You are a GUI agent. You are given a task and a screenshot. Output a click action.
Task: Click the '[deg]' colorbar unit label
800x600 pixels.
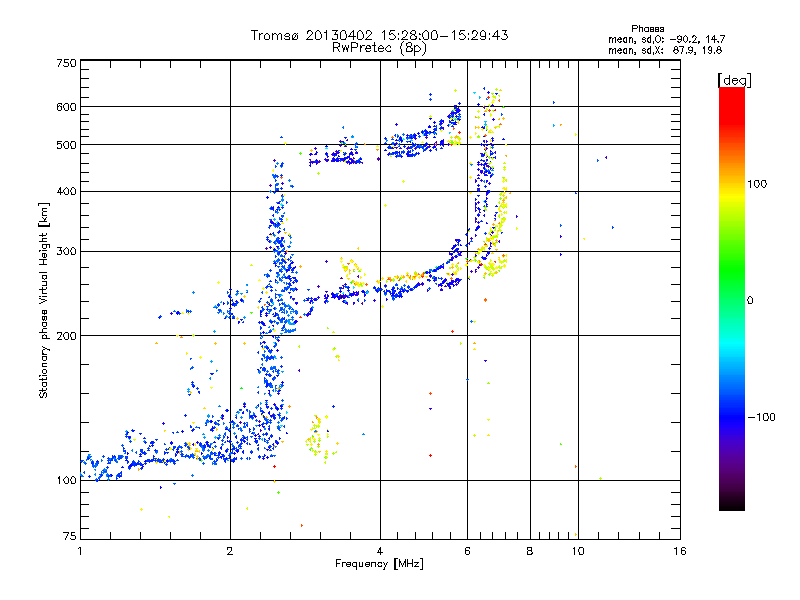point(734,80)
